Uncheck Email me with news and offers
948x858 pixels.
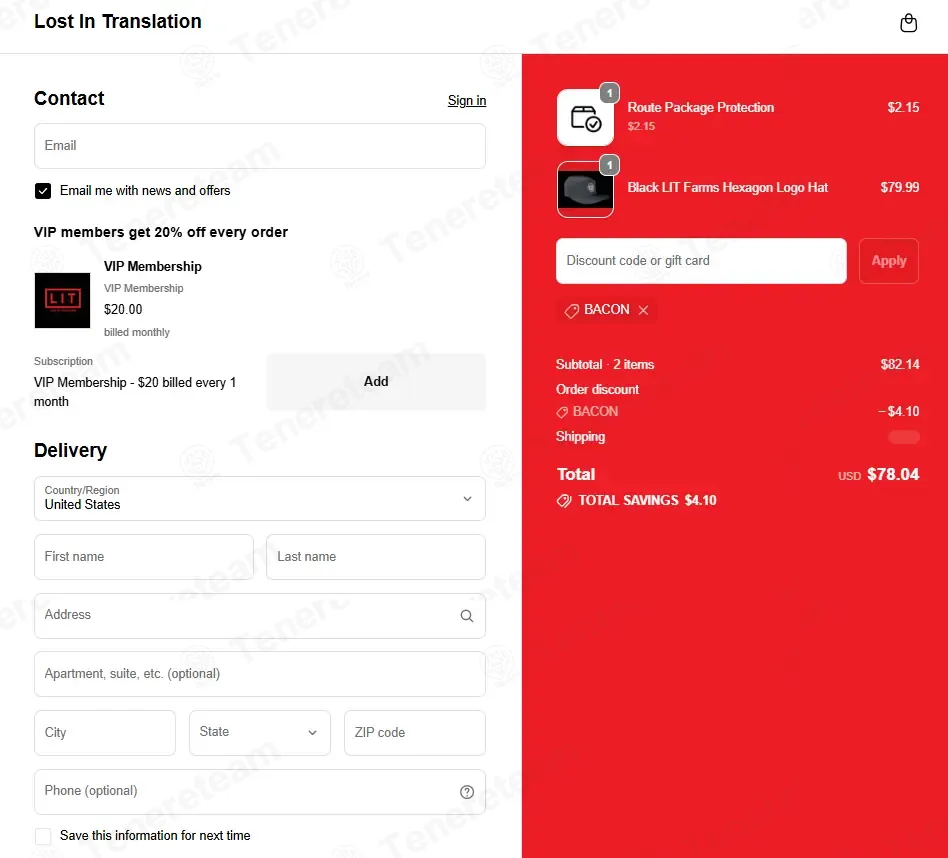(x=43, y=191)
